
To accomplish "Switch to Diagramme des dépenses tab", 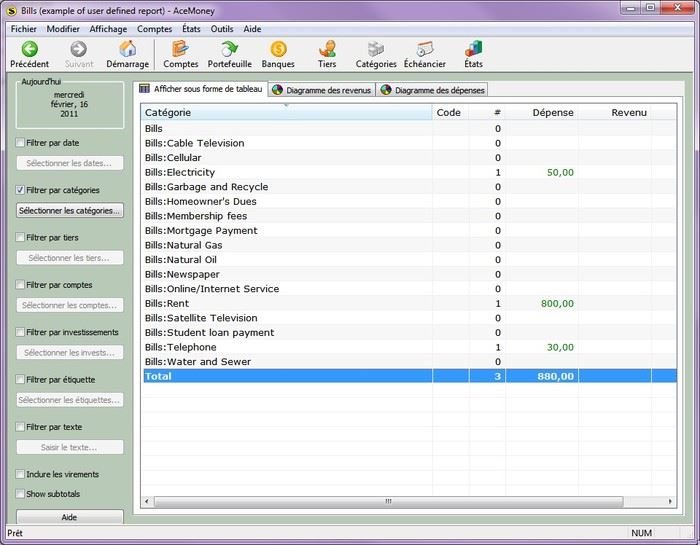I will coord(432,90).
